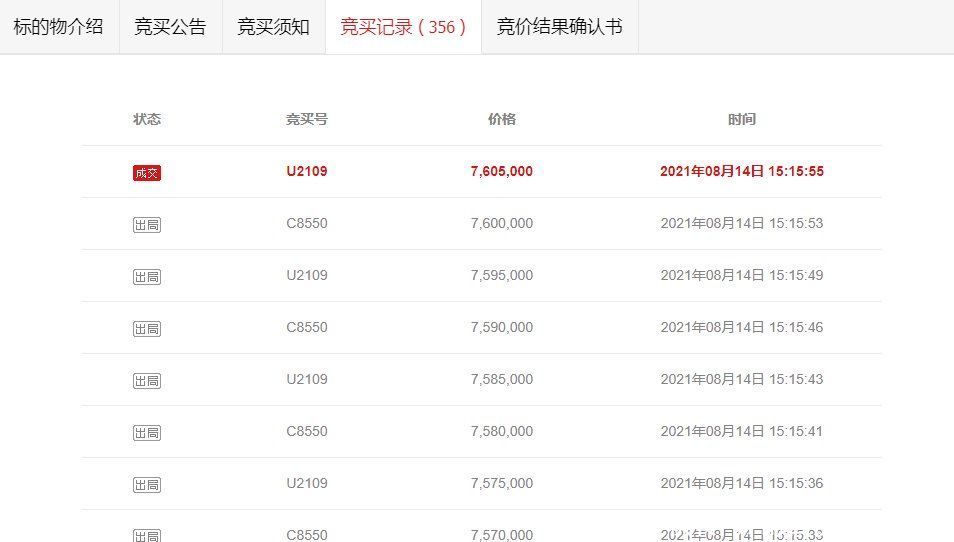Click the 出局 badge for bid 7,595,000

(147, 277)
